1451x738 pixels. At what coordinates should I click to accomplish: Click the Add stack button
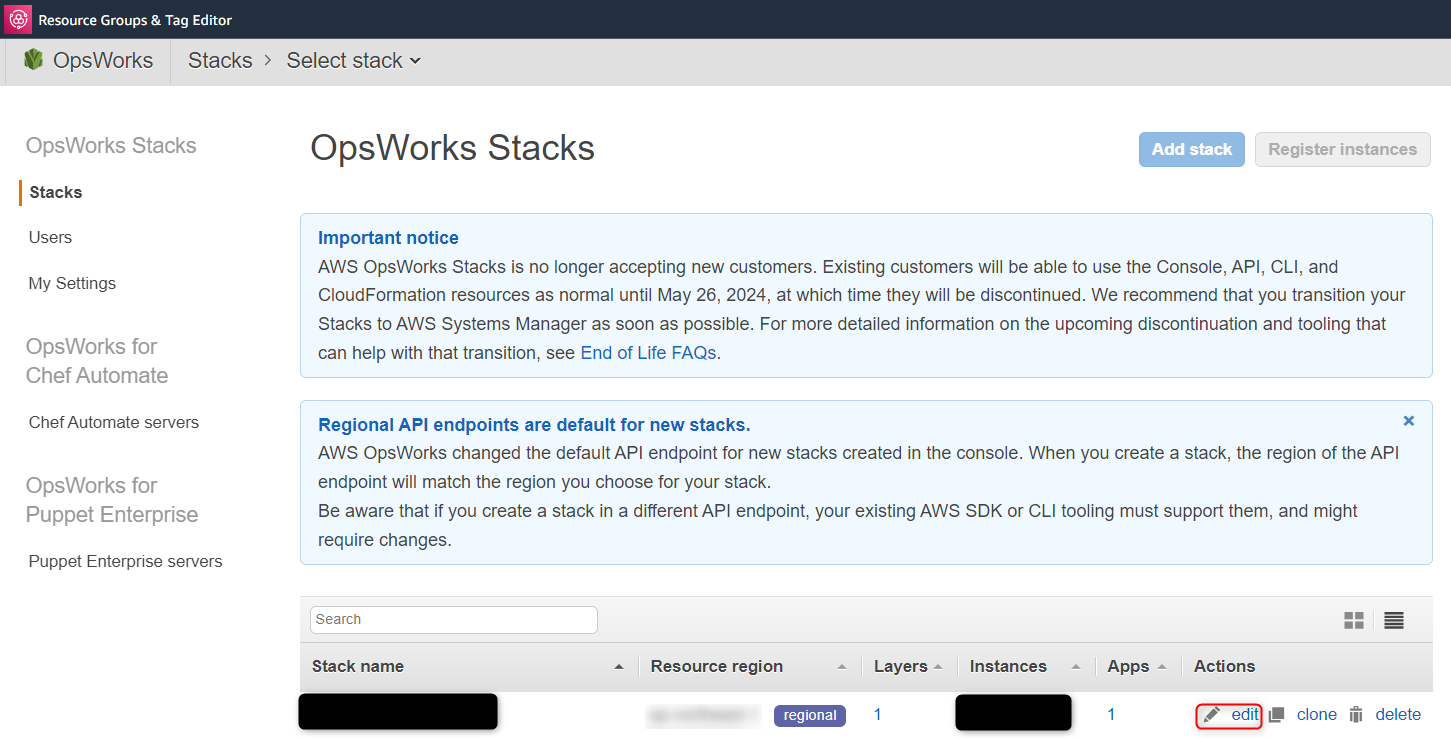[1191, 149]
